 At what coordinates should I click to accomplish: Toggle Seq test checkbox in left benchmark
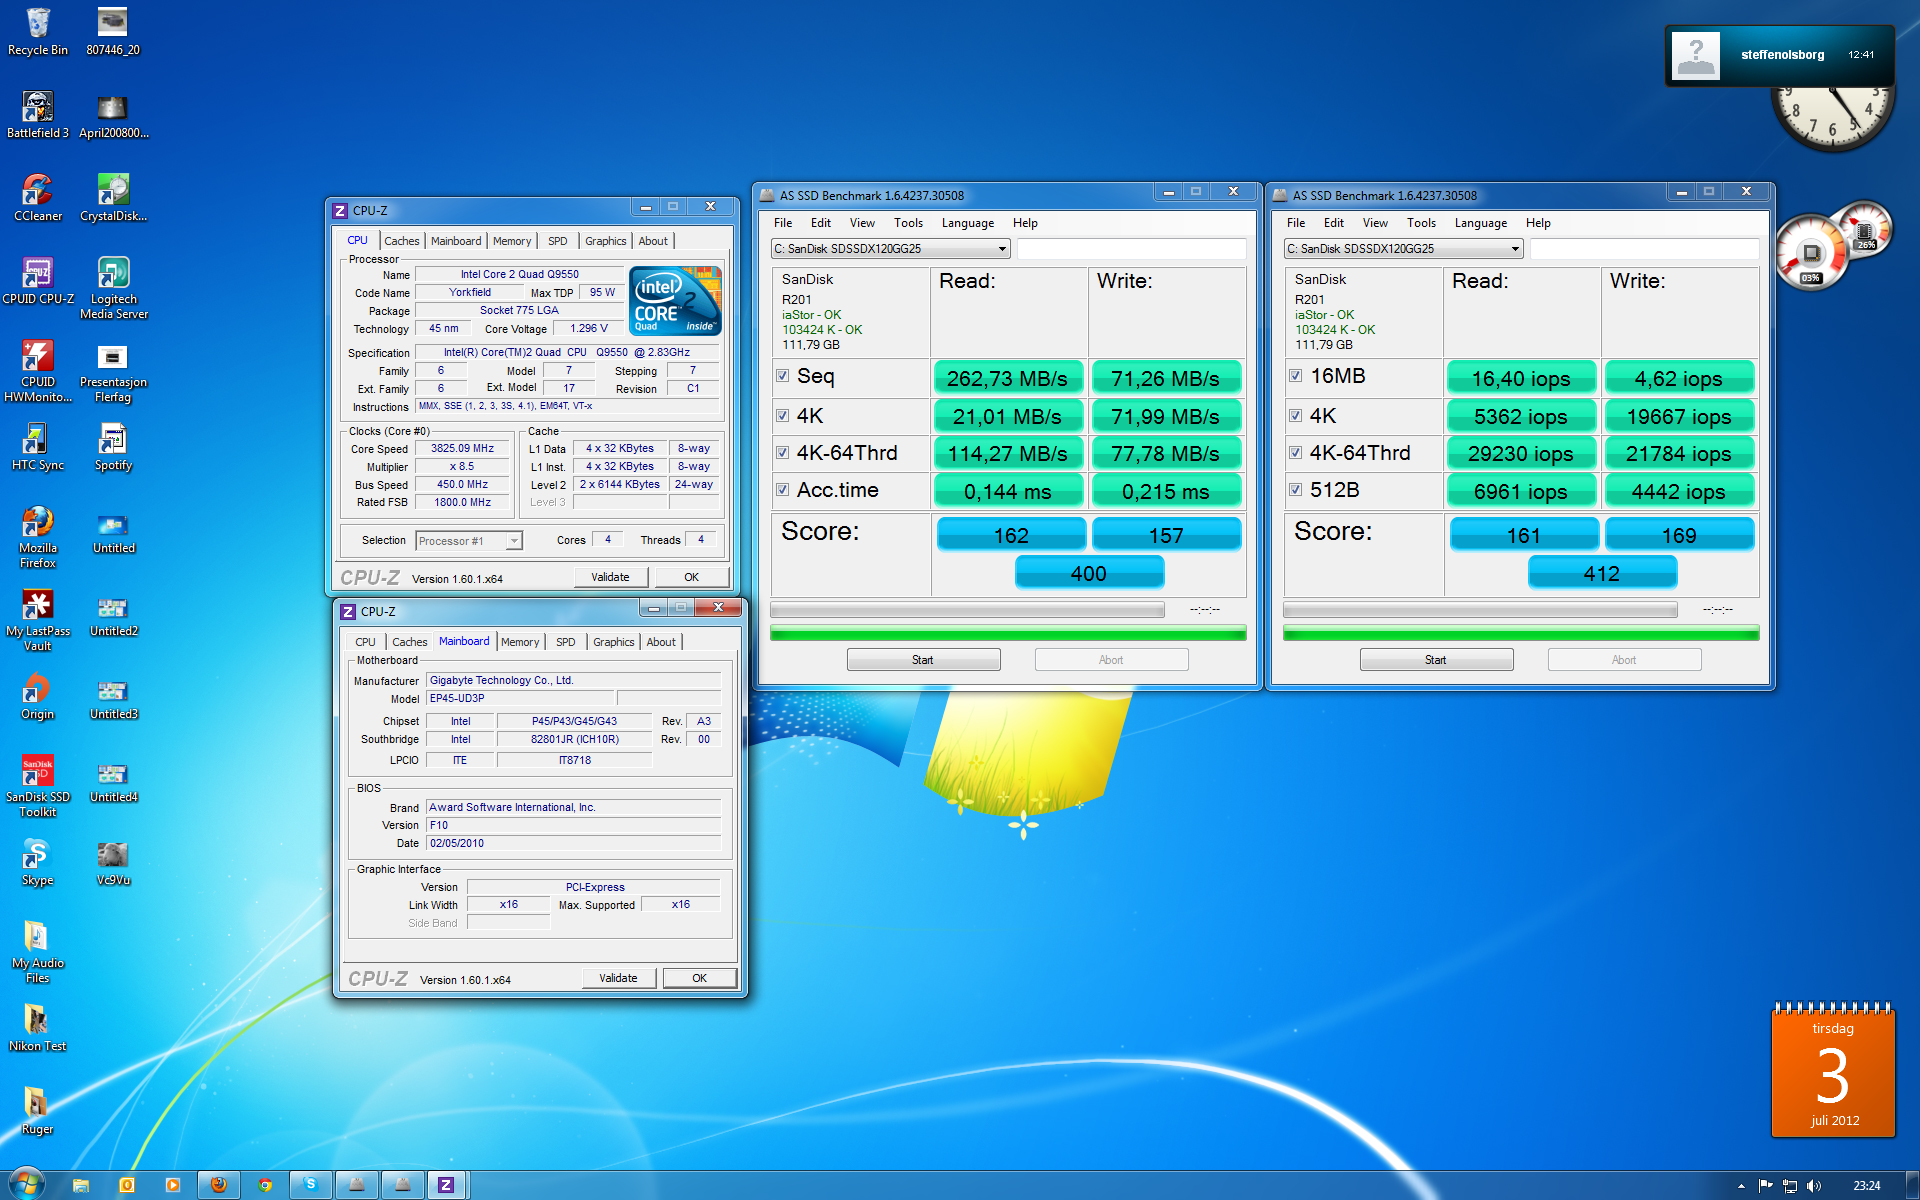pos(783,377)
